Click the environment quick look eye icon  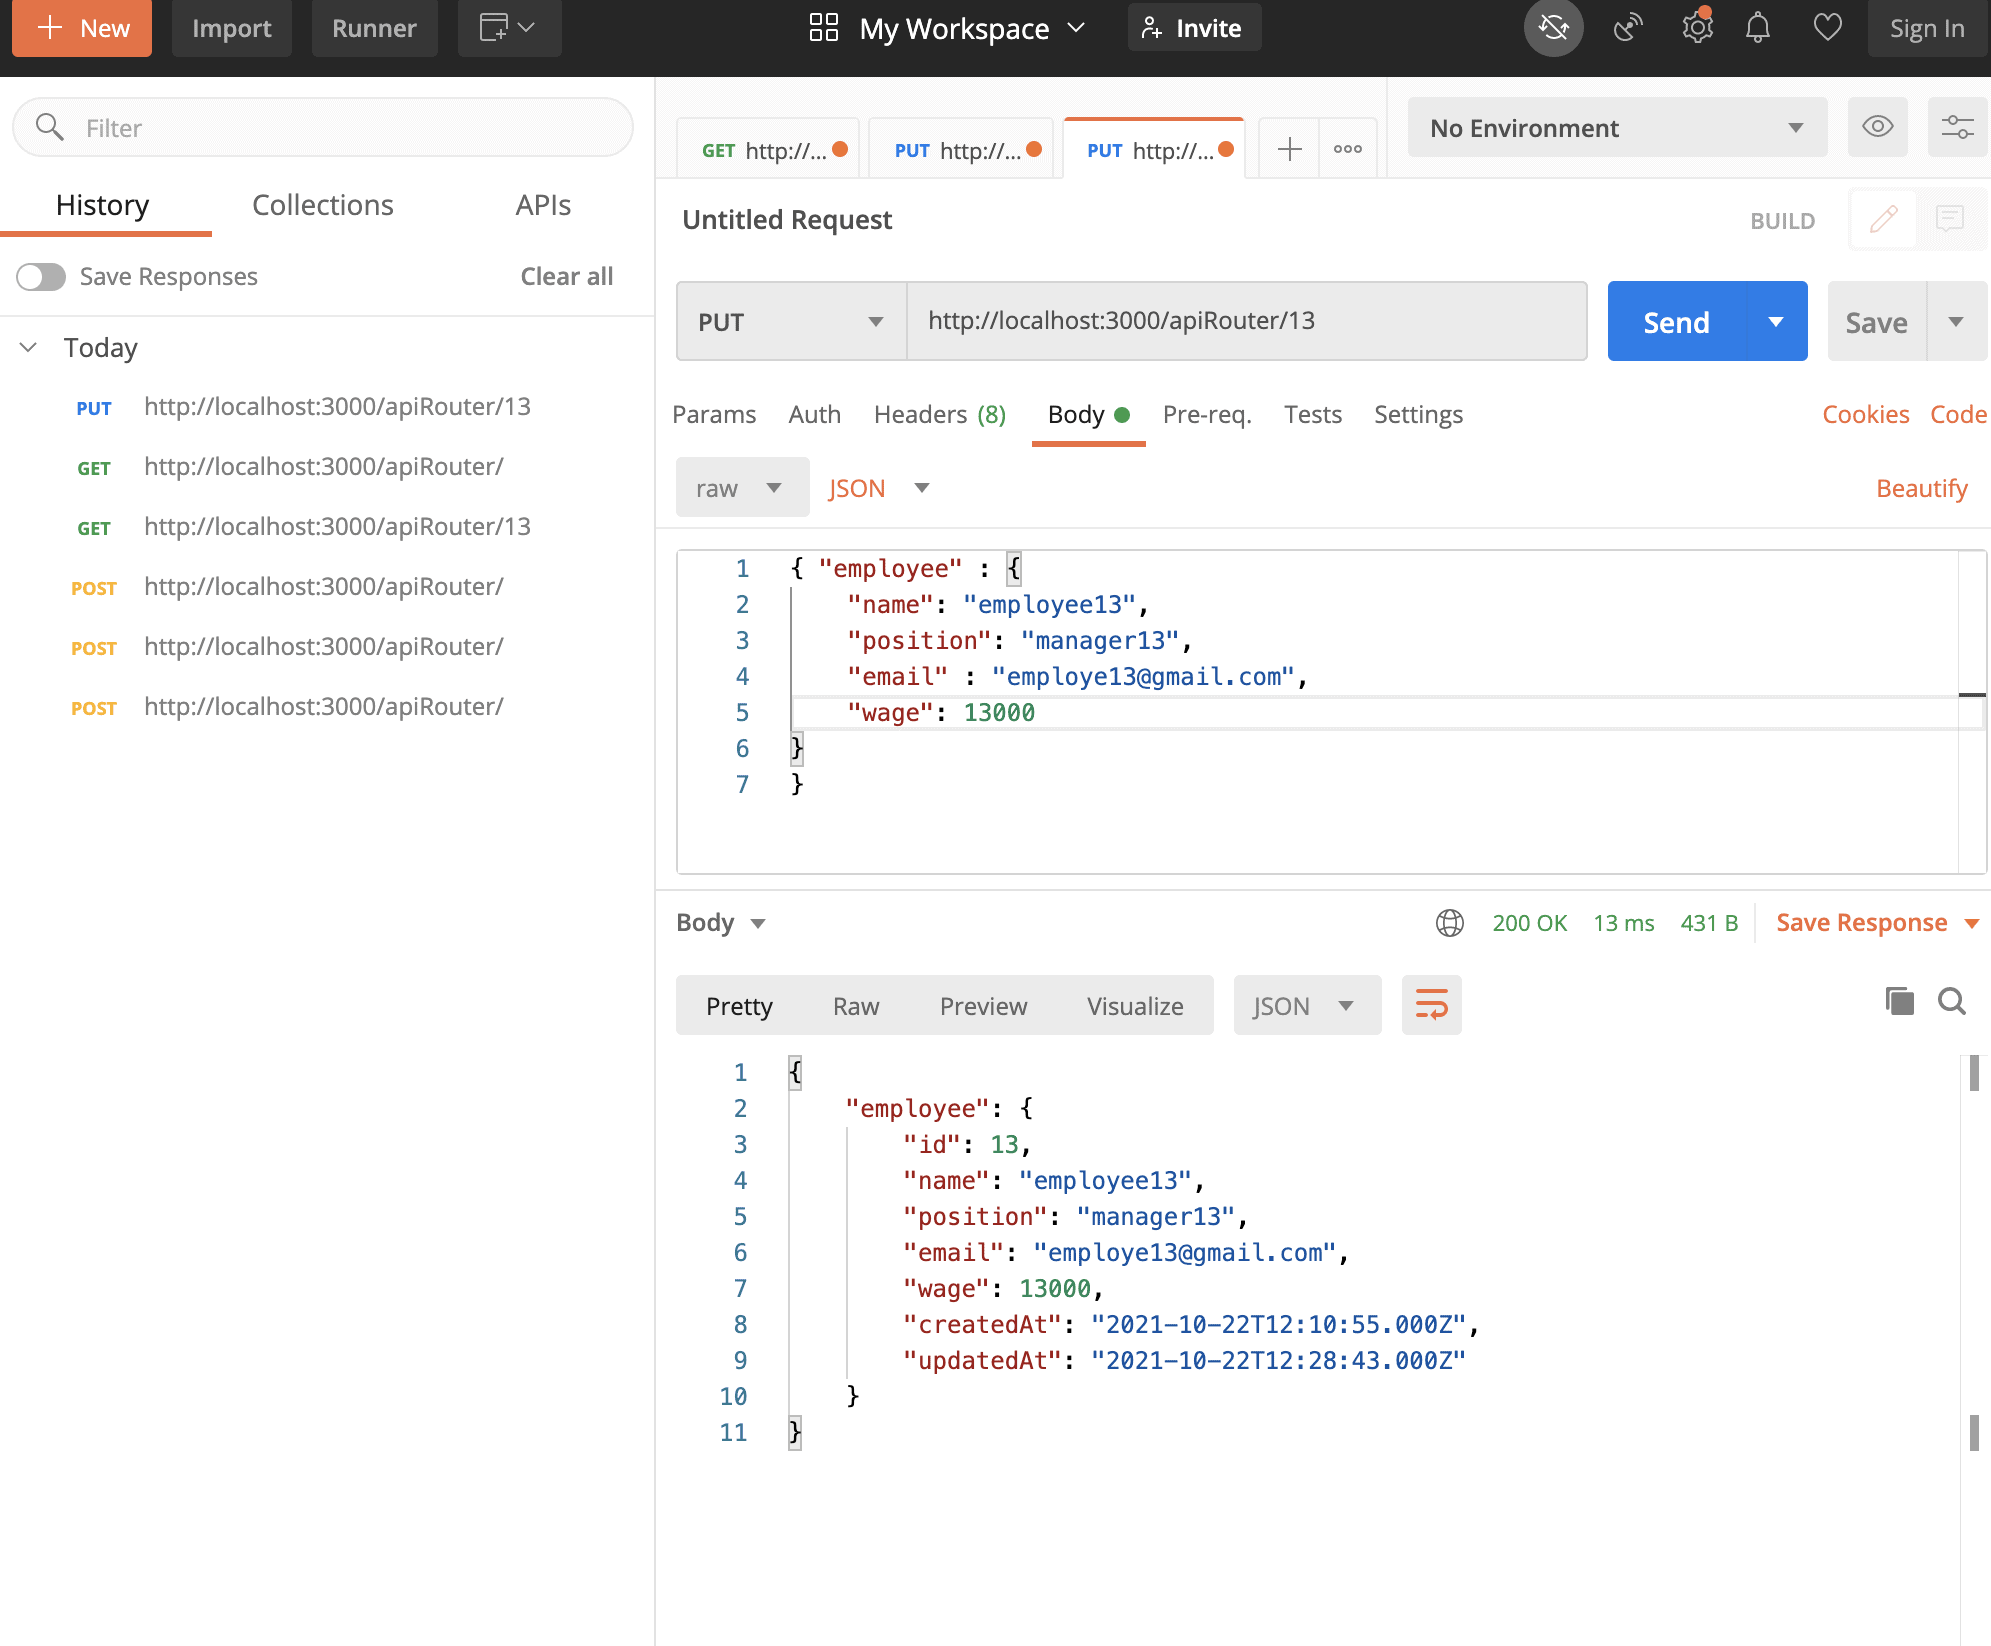[x=1877, y=127]
